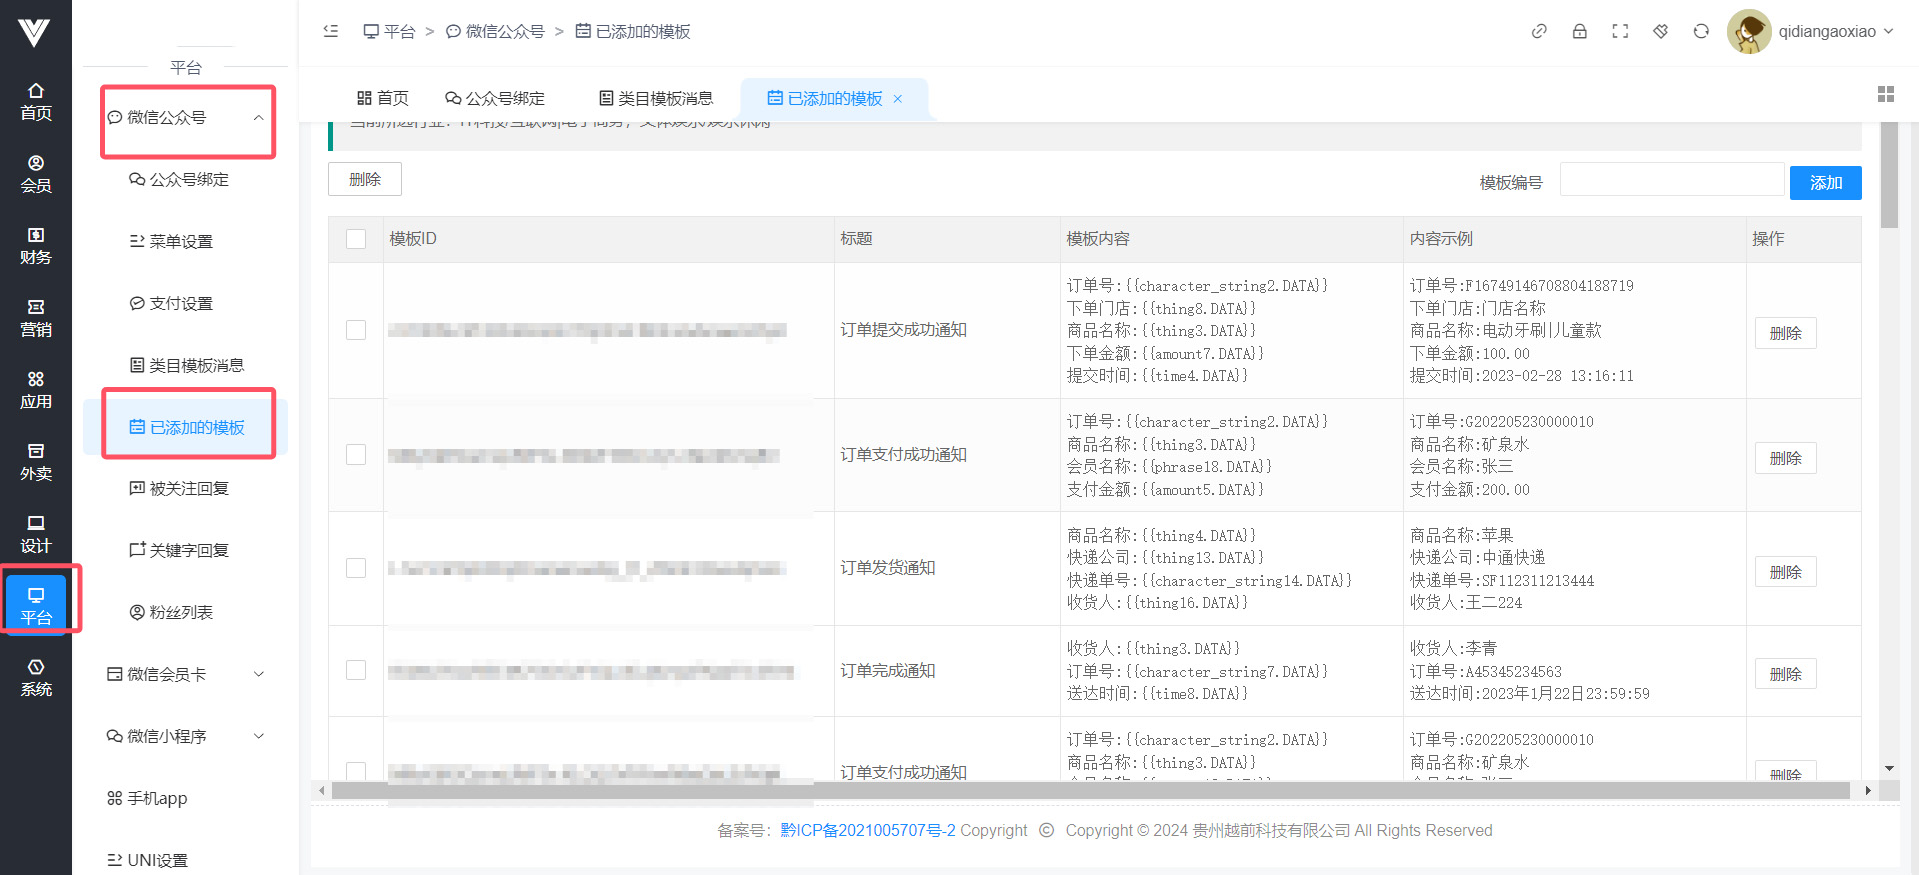The height and width of the screenshot is (875, 1919).
Task: Toggle fullscreen mode icon
Action: click(x=1620, y=31)
